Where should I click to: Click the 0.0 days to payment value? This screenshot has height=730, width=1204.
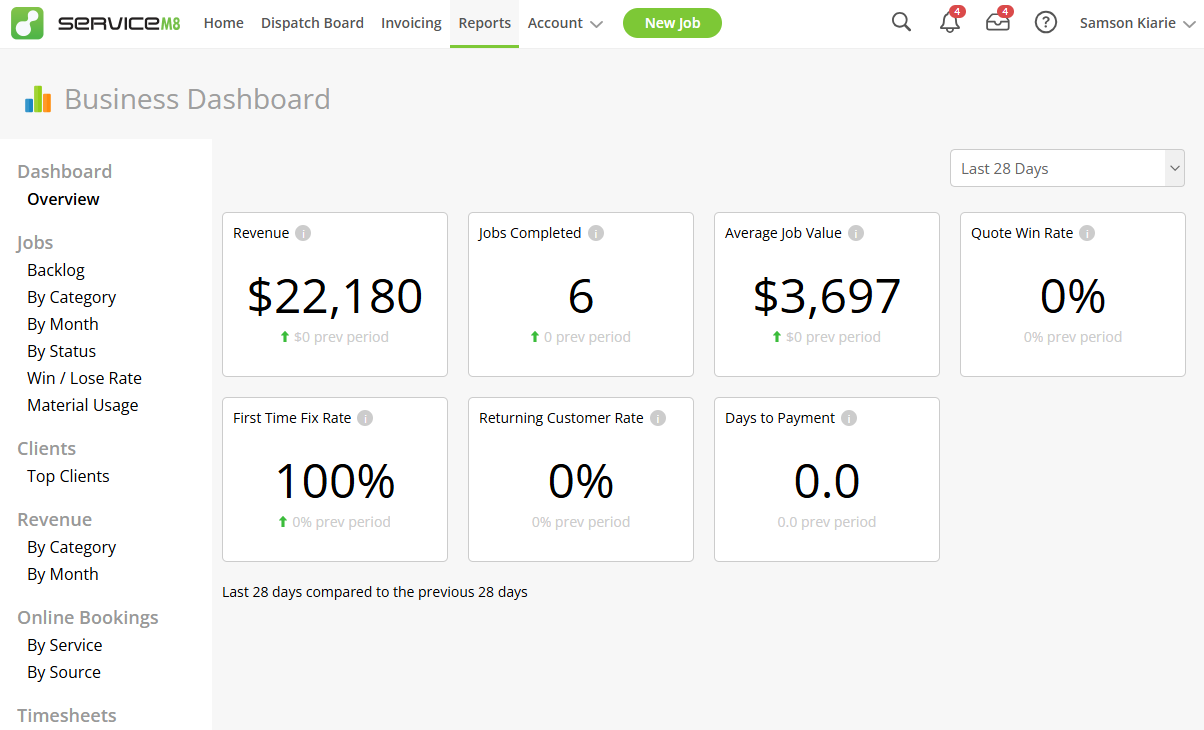(827, 482)
